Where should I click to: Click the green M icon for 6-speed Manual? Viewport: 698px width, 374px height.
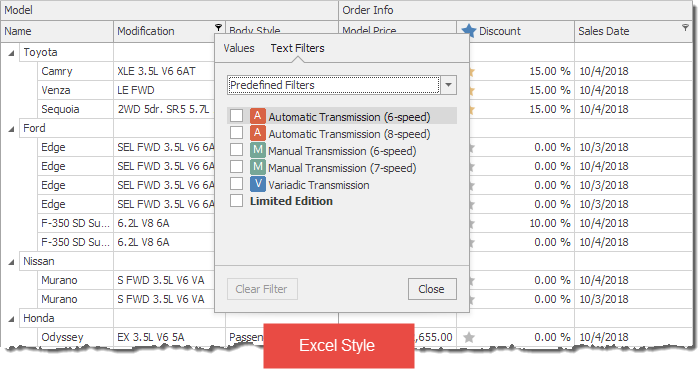click(x=258, y=150)
